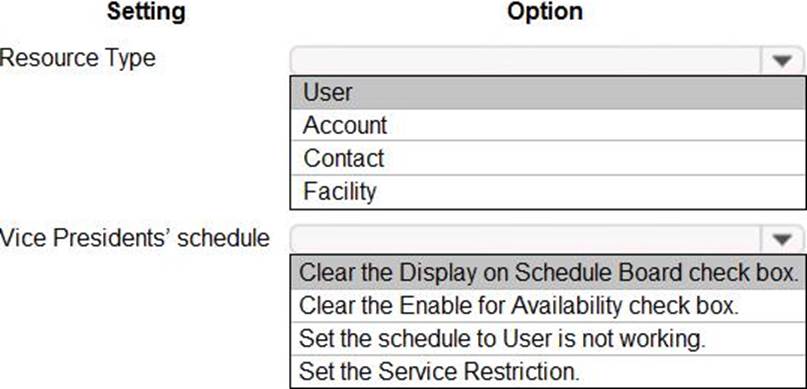This screenshot has height=389, width=807.
Task: Click the Resource Type combo box field
Action: [547, 61]
